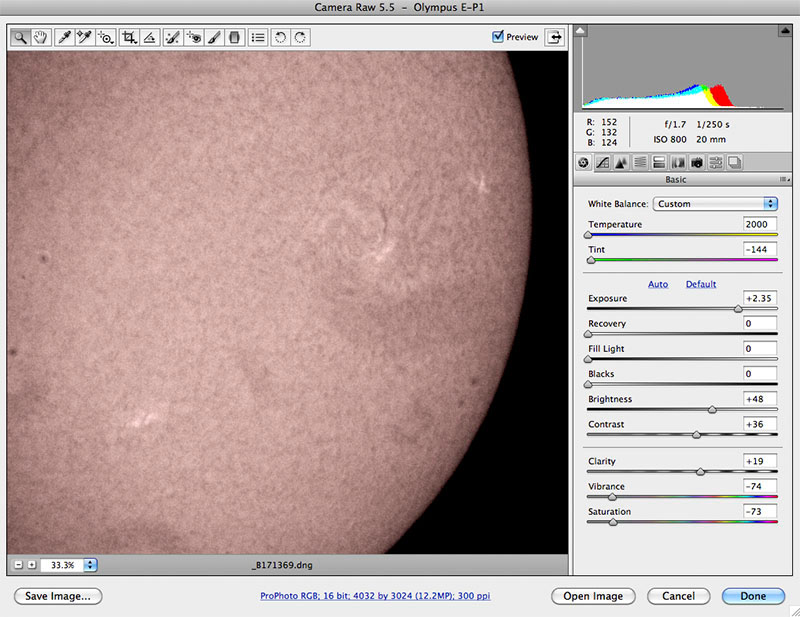This screenshot has height=617, width=800.
Task: Select the Red Eye Removal tool
Action: (x=193, y=38)
